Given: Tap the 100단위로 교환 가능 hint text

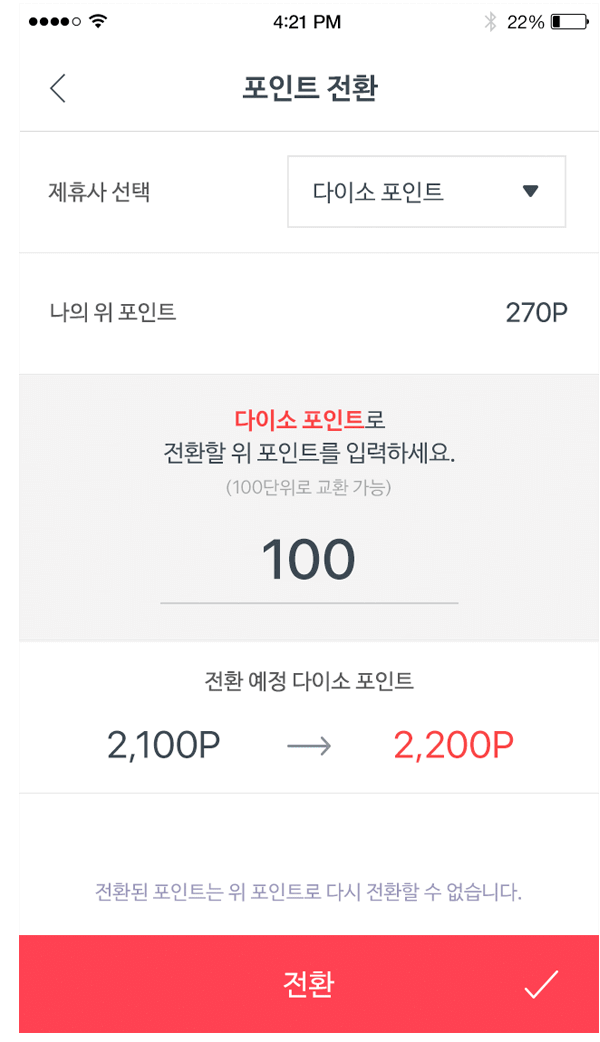Looking at the screenshot, I should [x=309, y=488].
